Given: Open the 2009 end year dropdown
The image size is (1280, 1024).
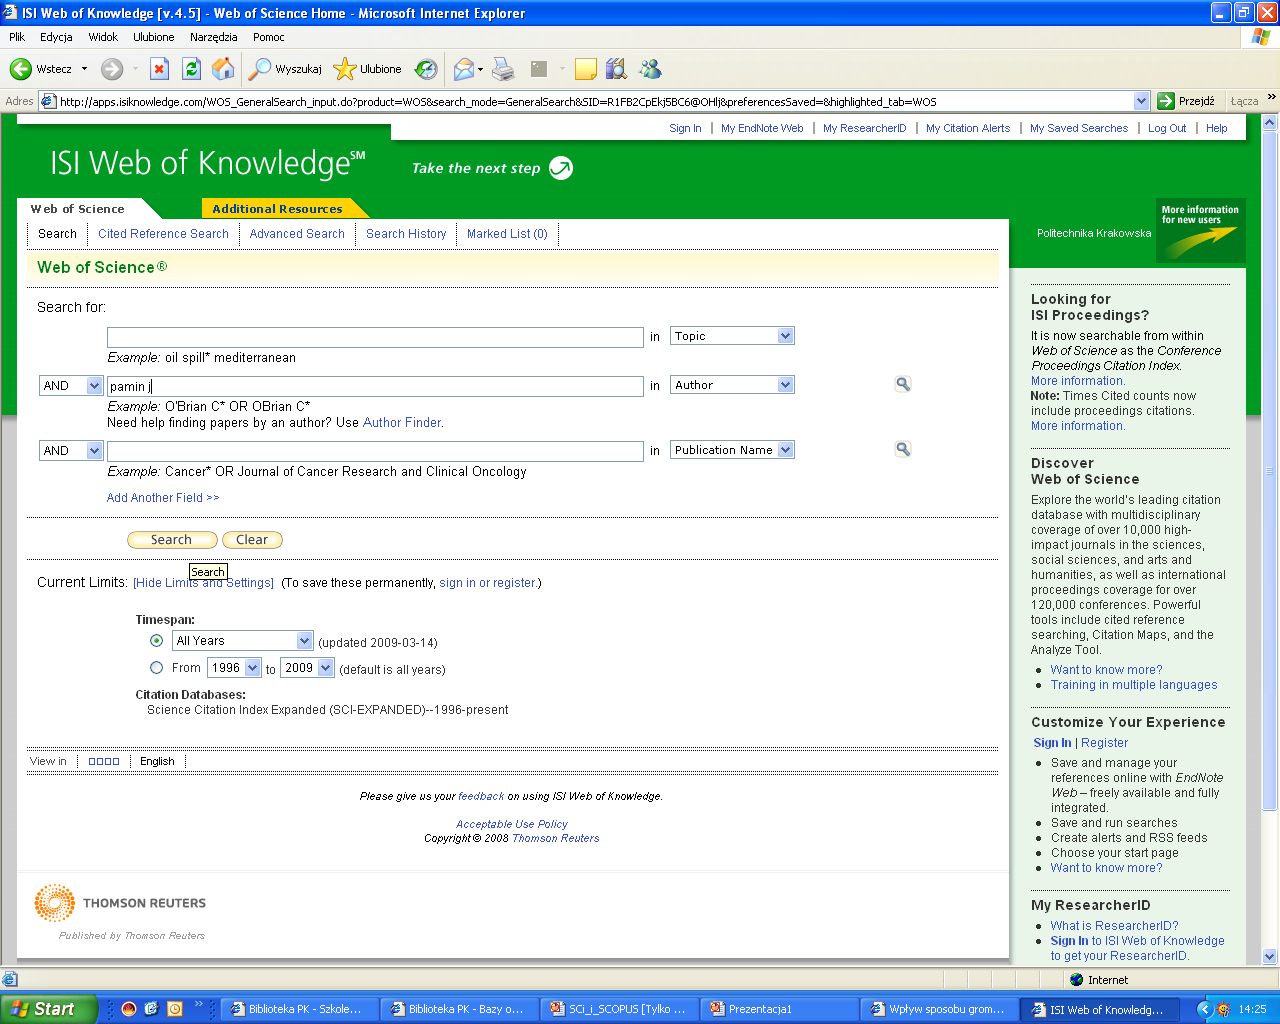Looking at the screenshot, I should point(307,667).
